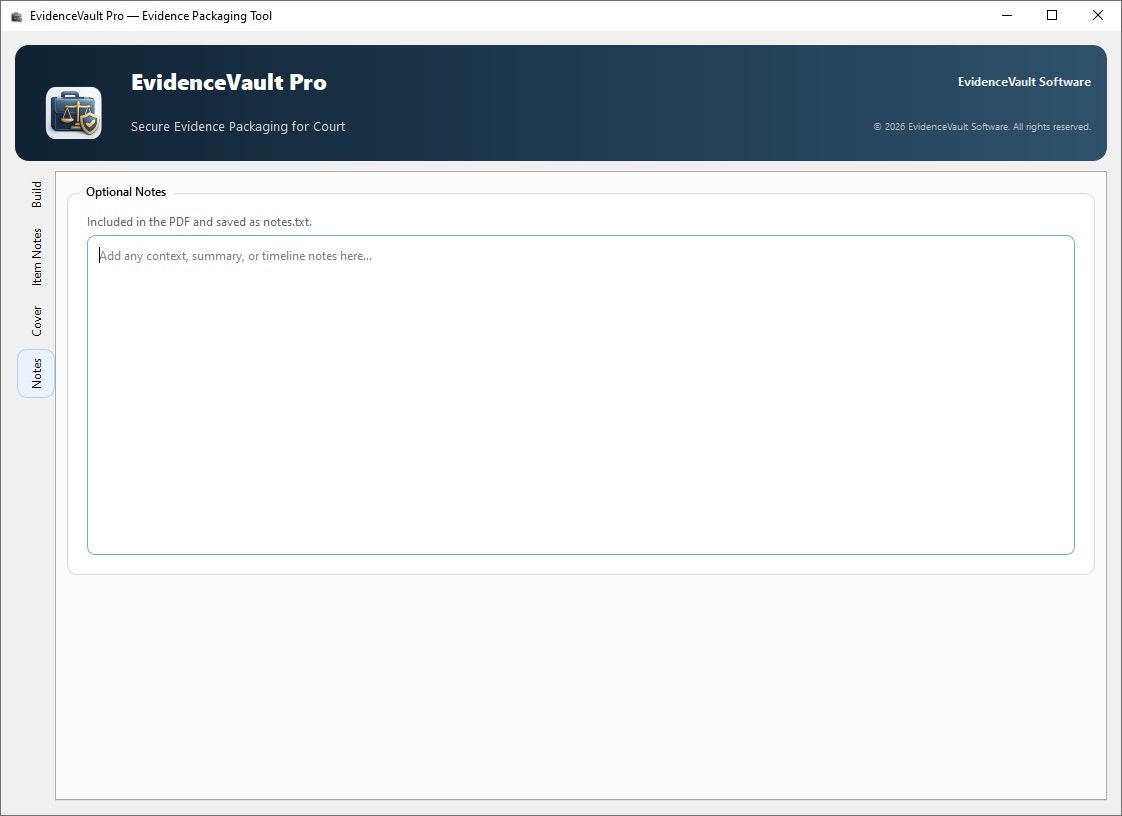Switch to the Build tab

(x=36, y=192)
